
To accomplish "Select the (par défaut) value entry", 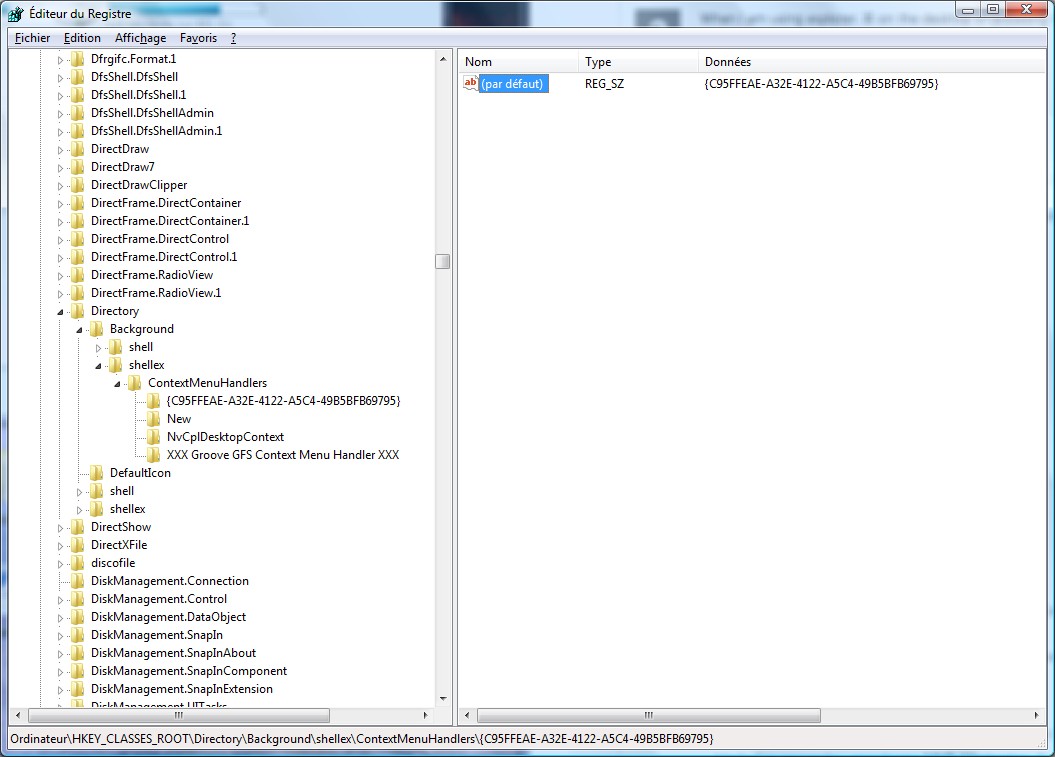I will [513, 83].
